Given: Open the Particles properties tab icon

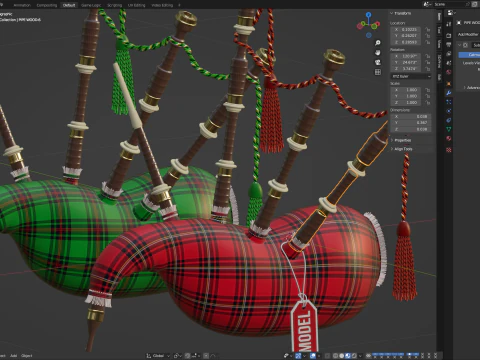Looking at the screenshot, I should coord(449,102).
